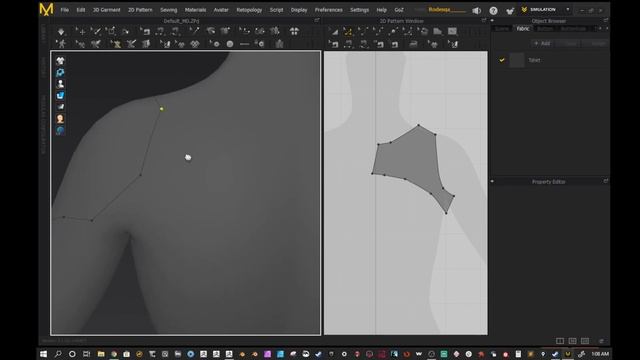640x360 pixels.
Task: Open the Sewing menu
Action: pyautogui.click(x=169, y=10)
